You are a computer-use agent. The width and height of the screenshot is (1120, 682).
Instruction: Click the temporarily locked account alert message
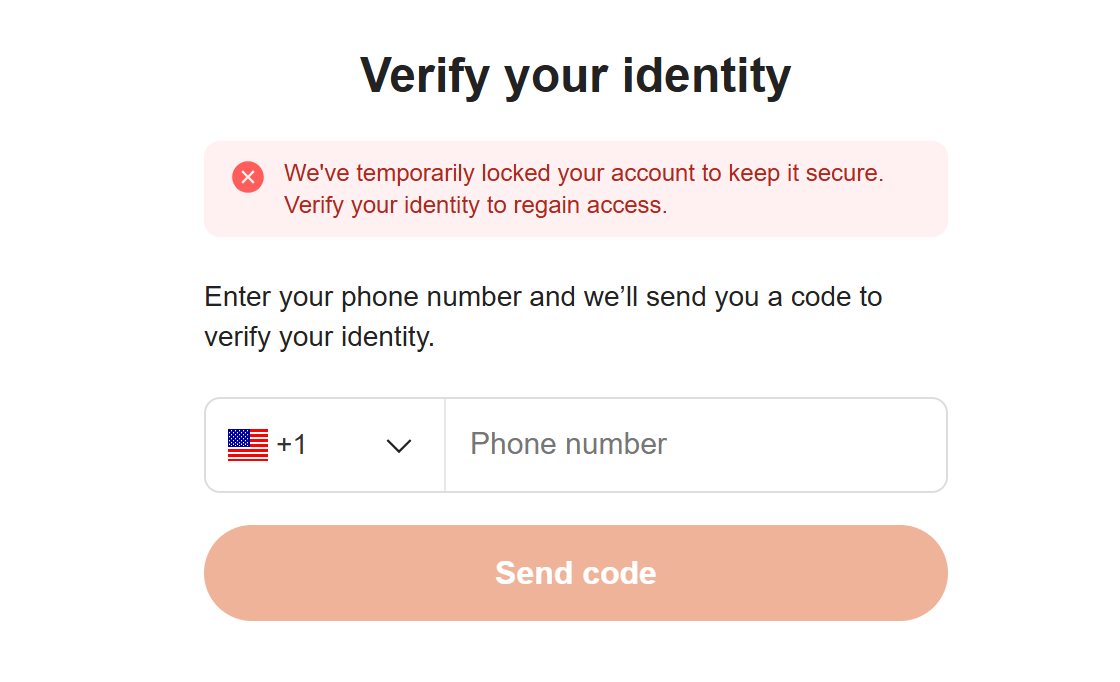pyautogui.click(x=584, y=189)
